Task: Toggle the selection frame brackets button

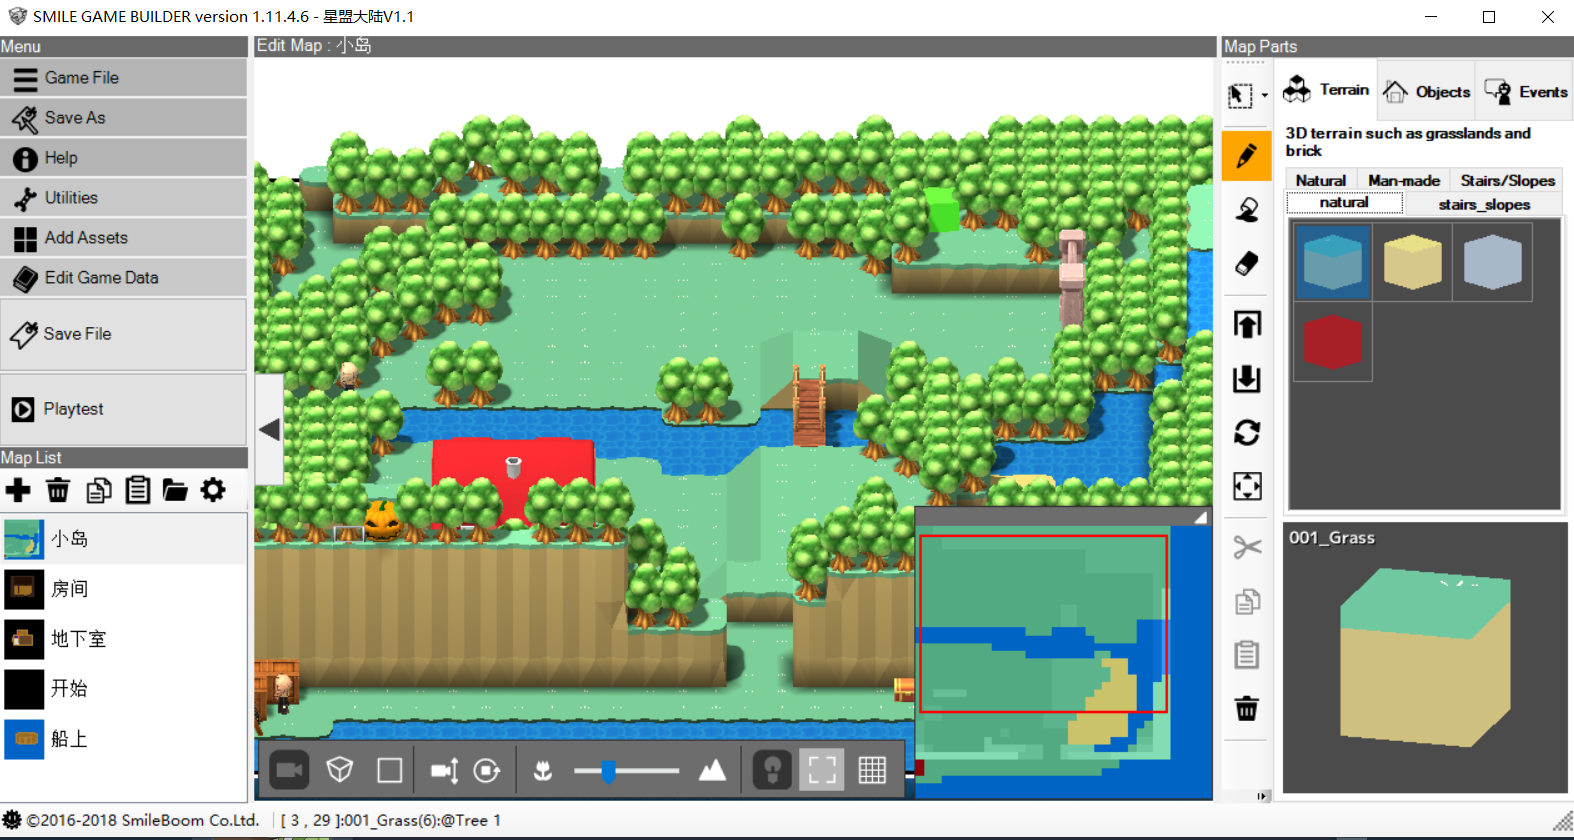Action: coord(822,769)
